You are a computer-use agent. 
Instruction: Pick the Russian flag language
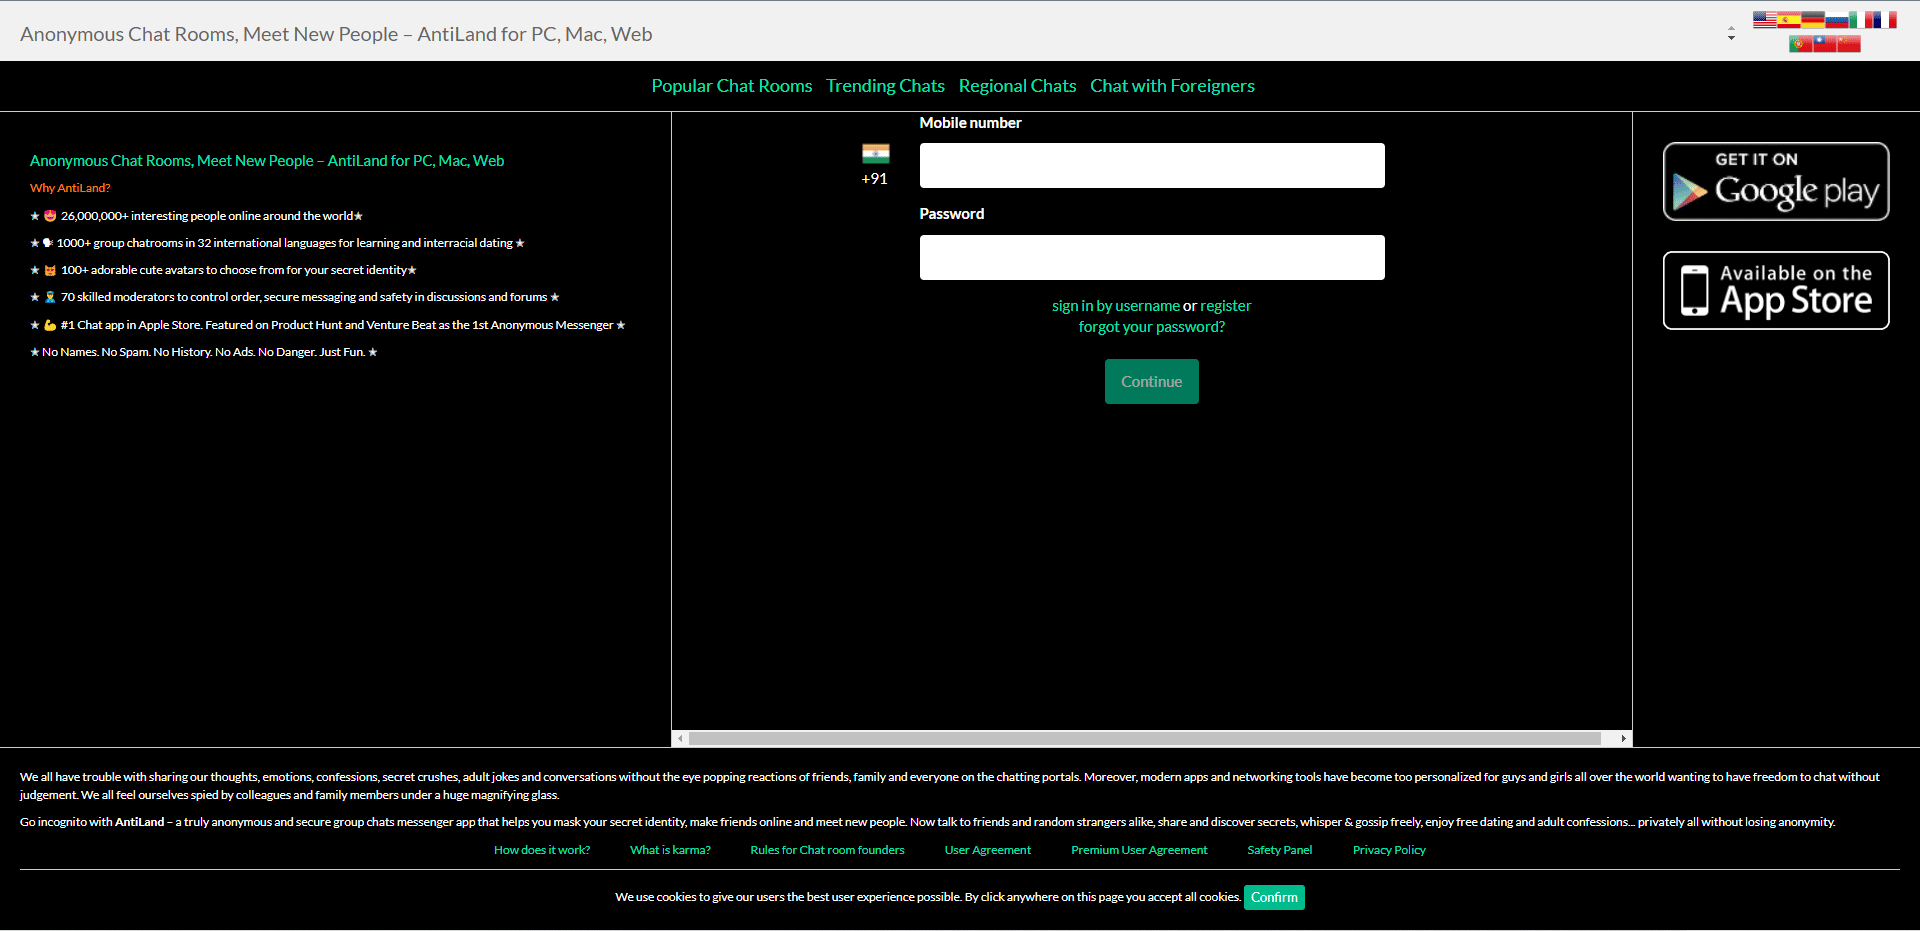click(x=1837, y=20)
